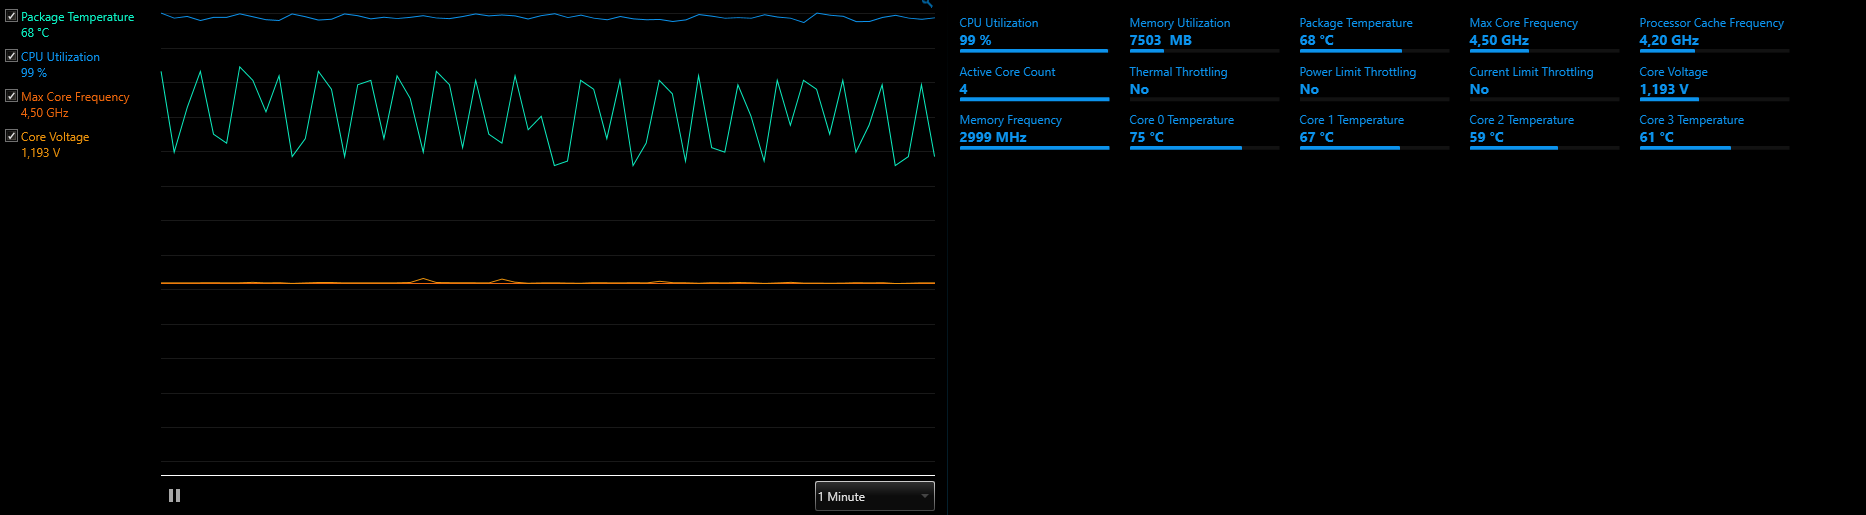Click the 2999 MHz memory frequency value
1866x515 pixels.
tap(992, 138)
